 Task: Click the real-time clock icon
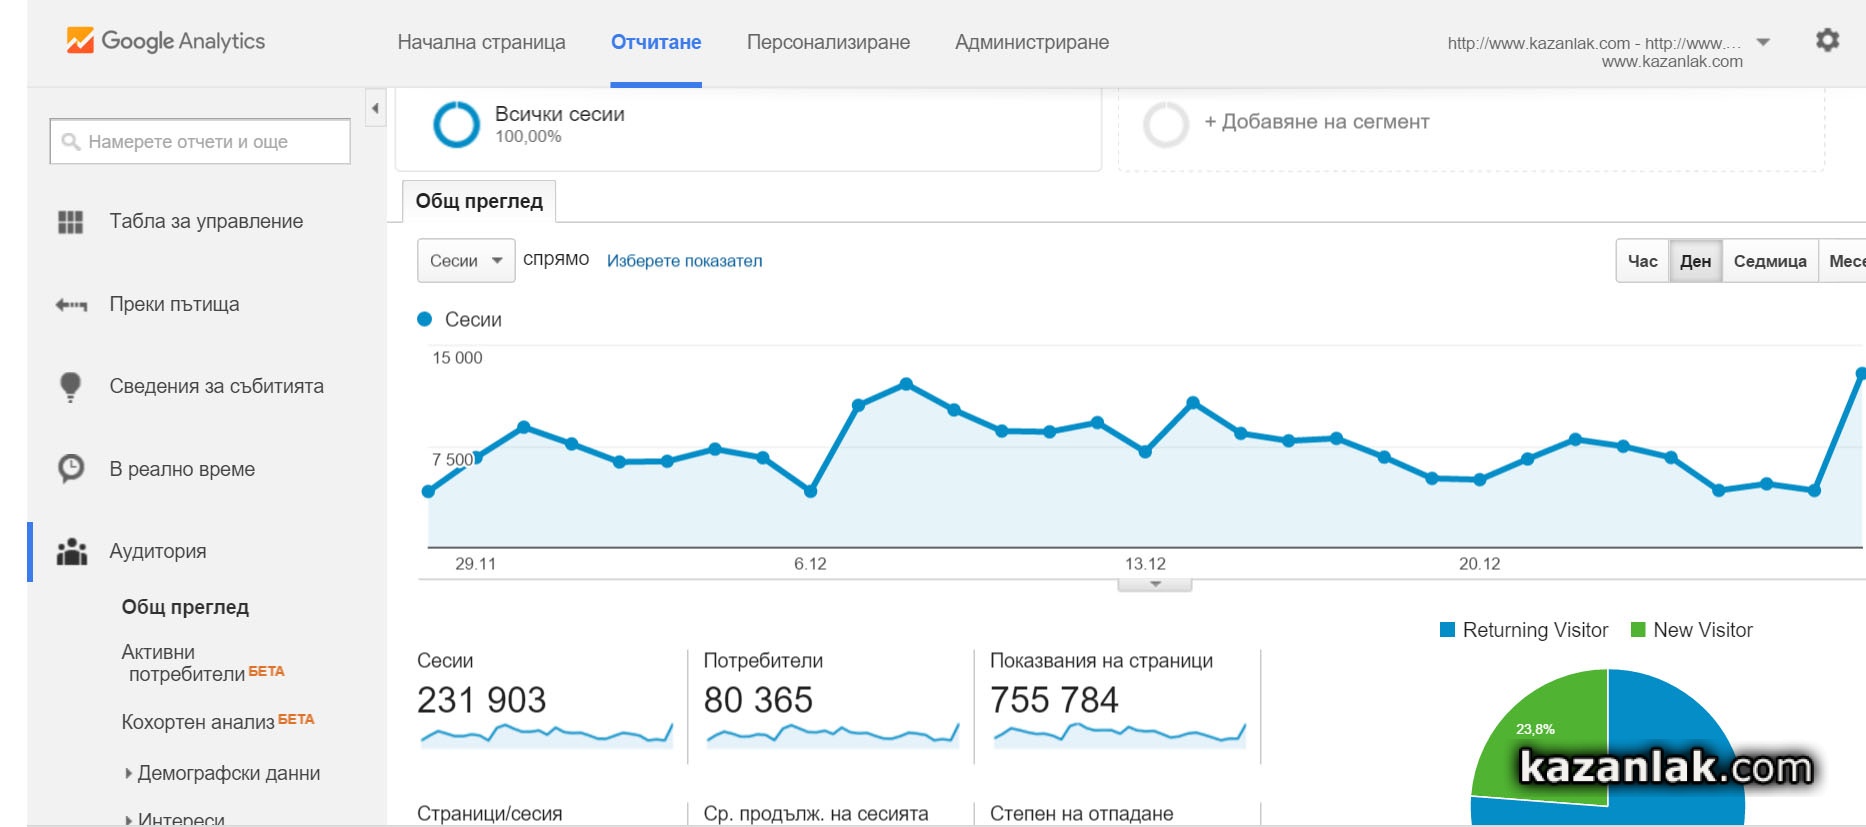[x=70, y=469]
